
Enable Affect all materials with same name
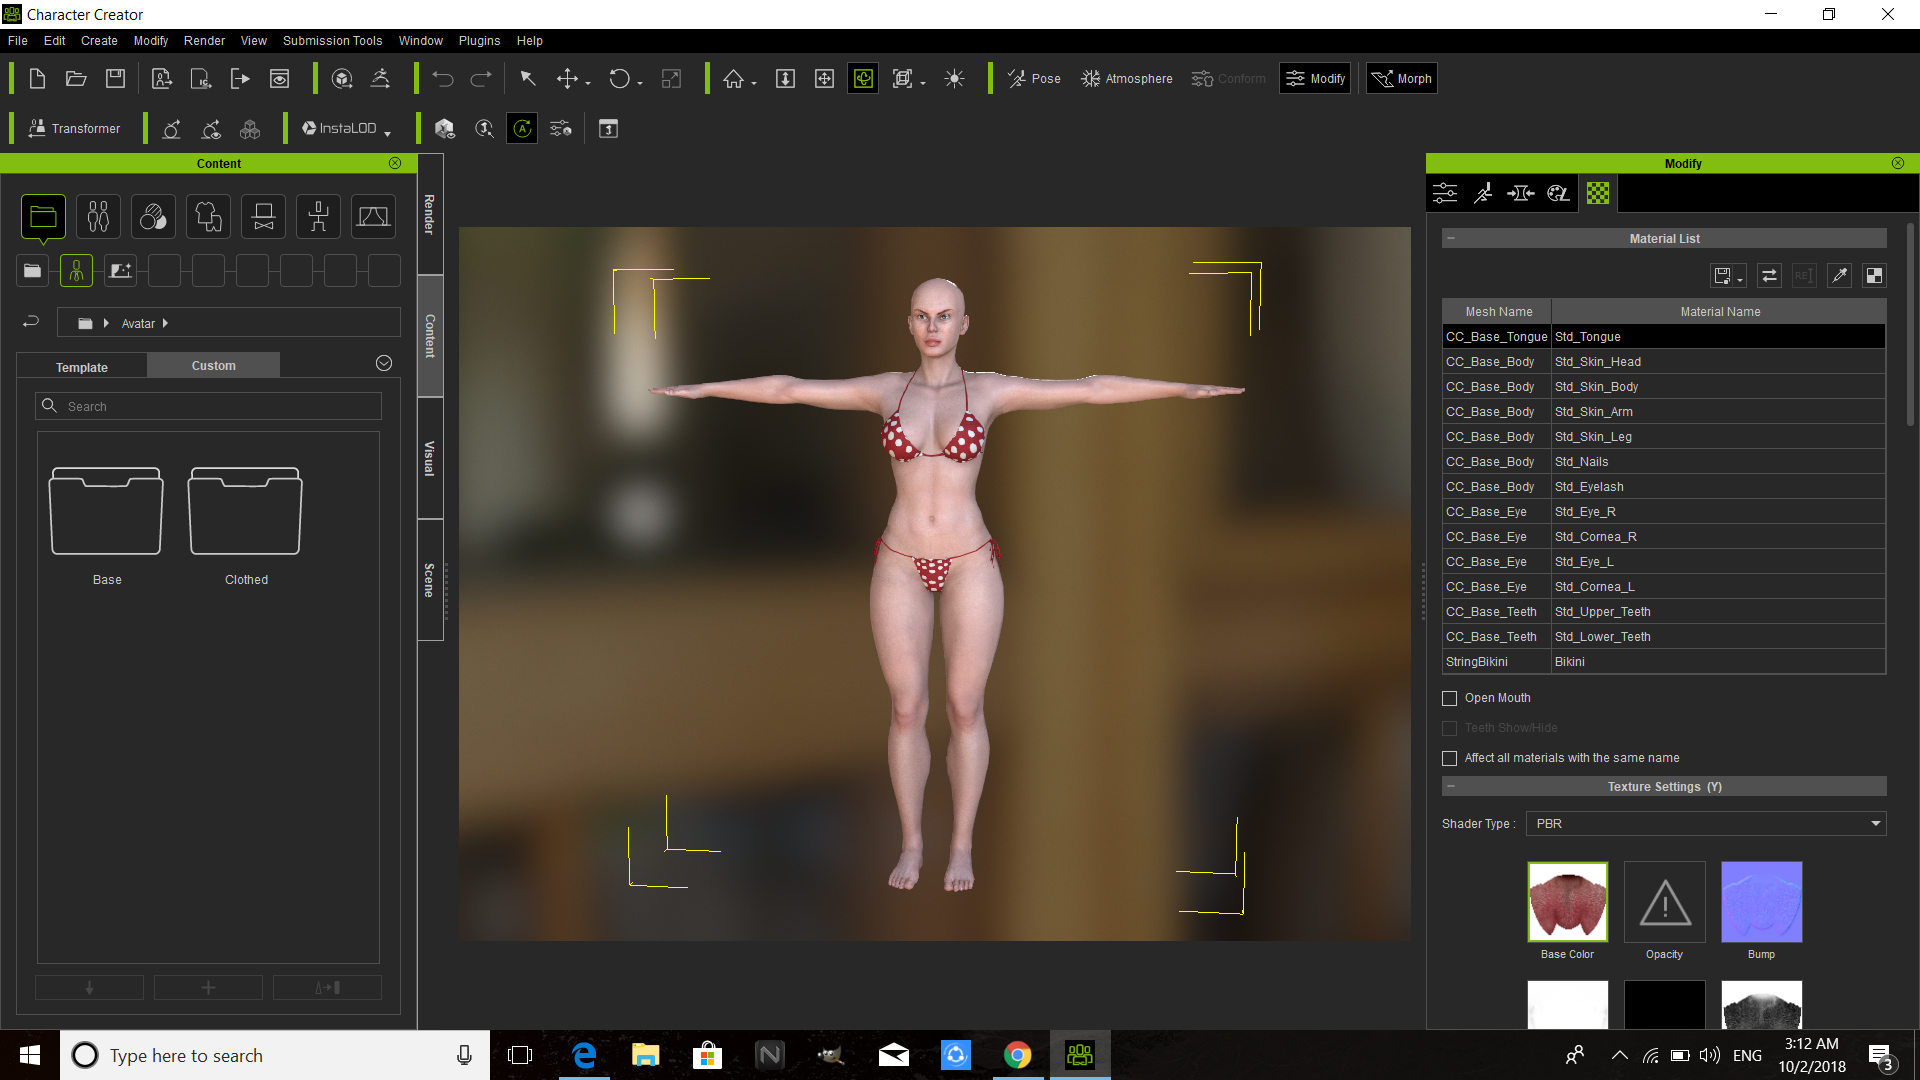[x=1450, y=758]
